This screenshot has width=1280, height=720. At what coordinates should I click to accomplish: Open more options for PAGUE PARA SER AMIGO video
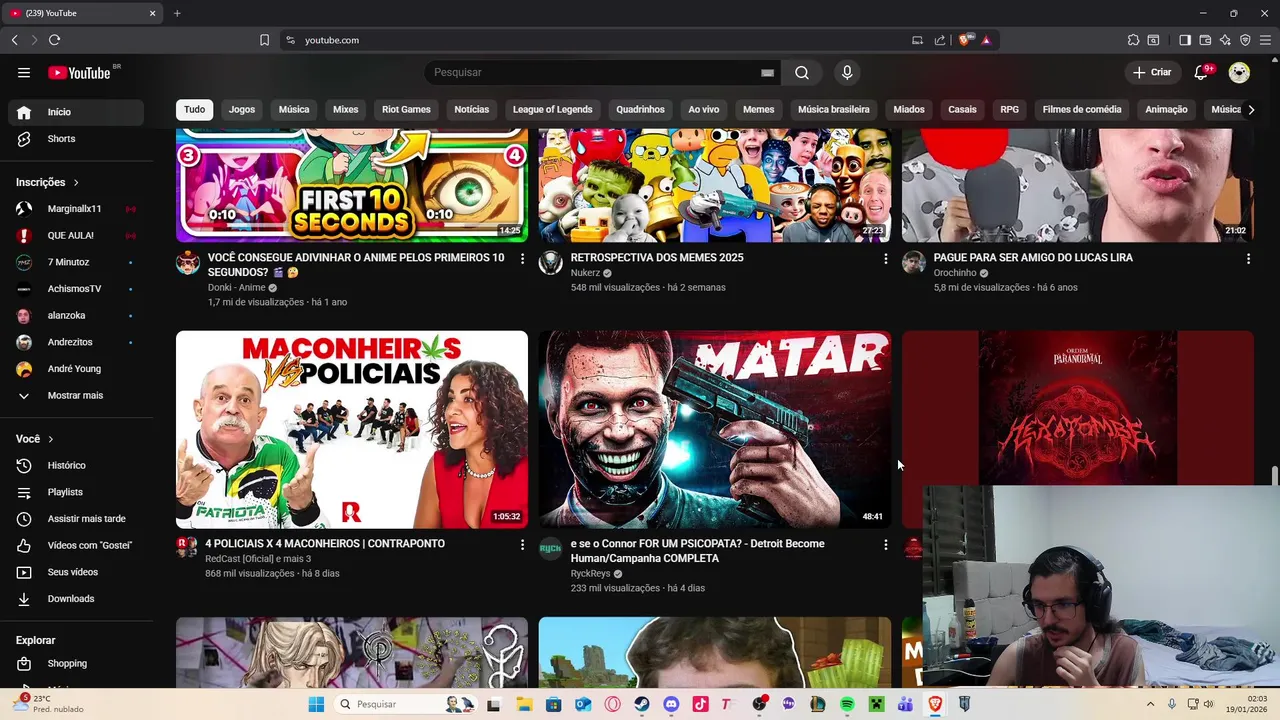point(1248,259)
